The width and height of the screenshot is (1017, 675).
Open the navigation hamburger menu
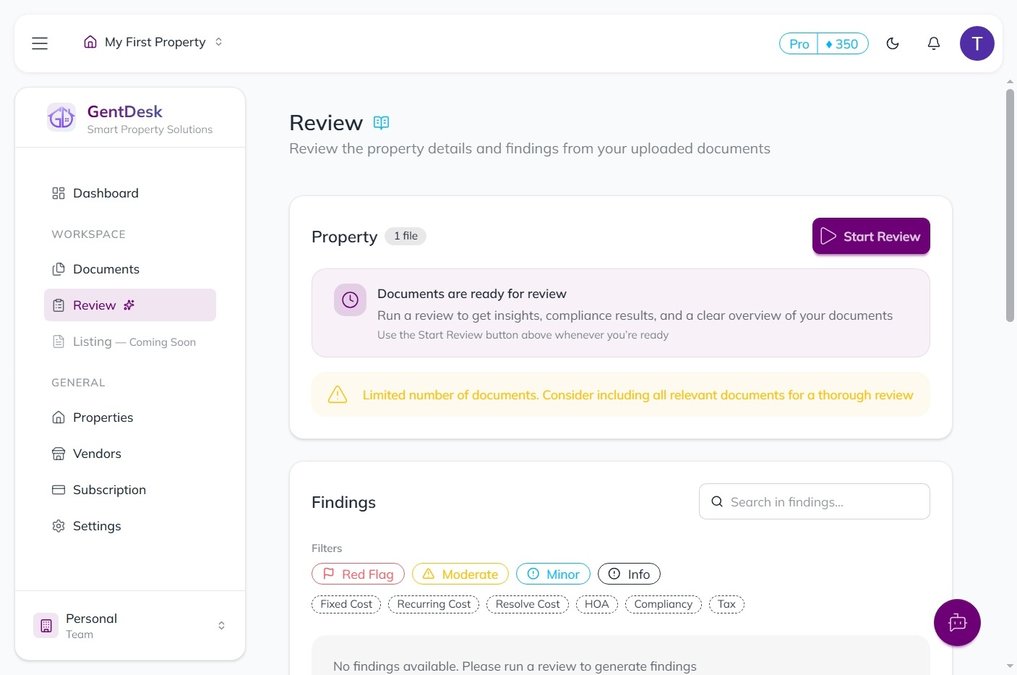(x=39, y=42)
